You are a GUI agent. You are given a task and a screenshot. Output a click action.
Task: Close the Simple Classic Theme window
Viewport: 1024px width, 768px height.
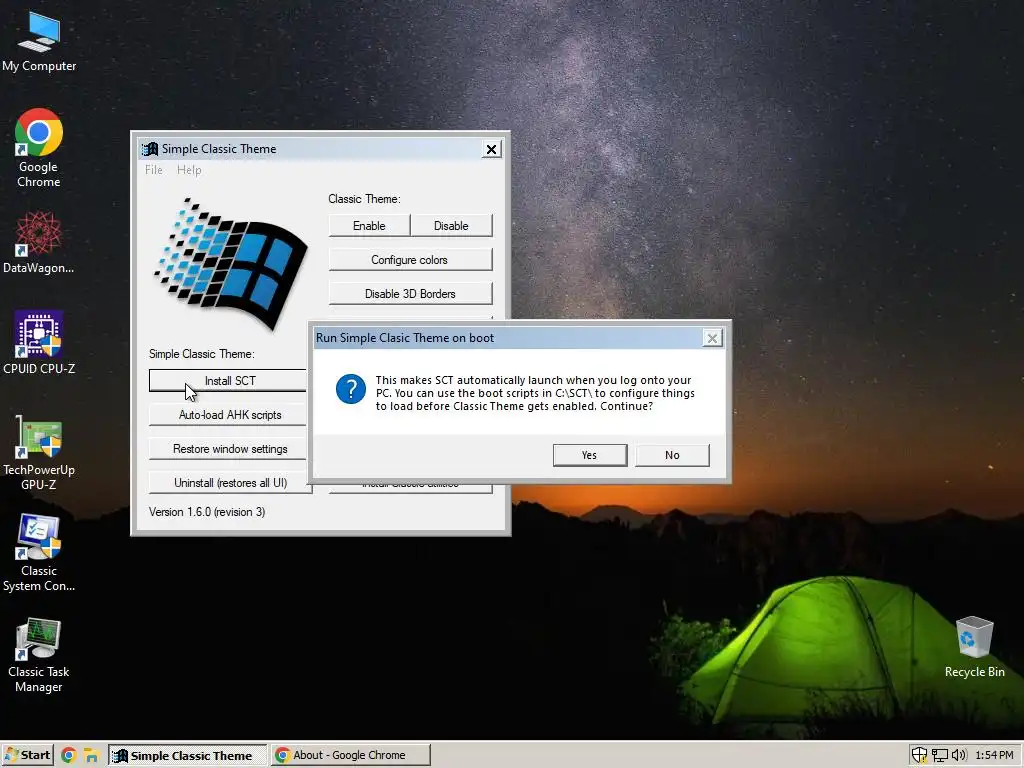coord(491,150)
